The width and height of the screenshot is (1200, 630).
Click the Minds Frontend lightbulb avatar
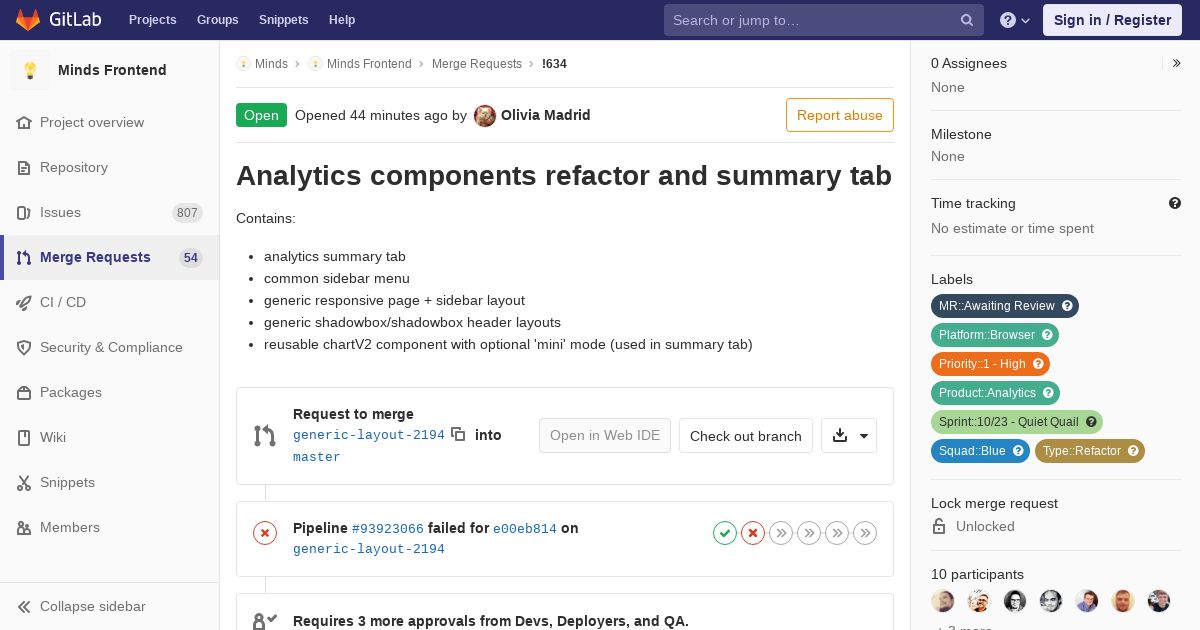pos(30,70)
